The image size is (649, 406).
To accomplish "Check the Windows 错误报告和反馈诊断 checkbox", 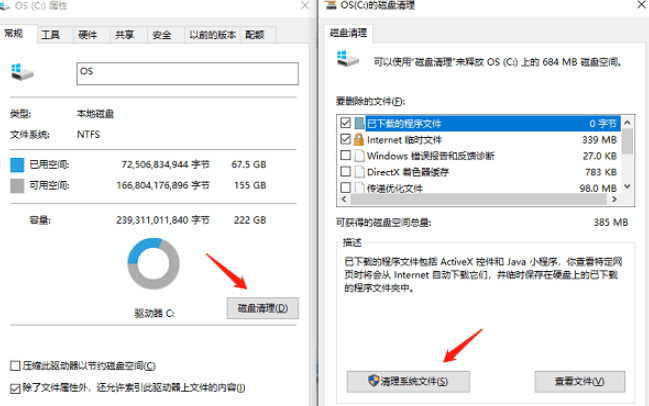I will pyautogui.click(x=345, y=155).
